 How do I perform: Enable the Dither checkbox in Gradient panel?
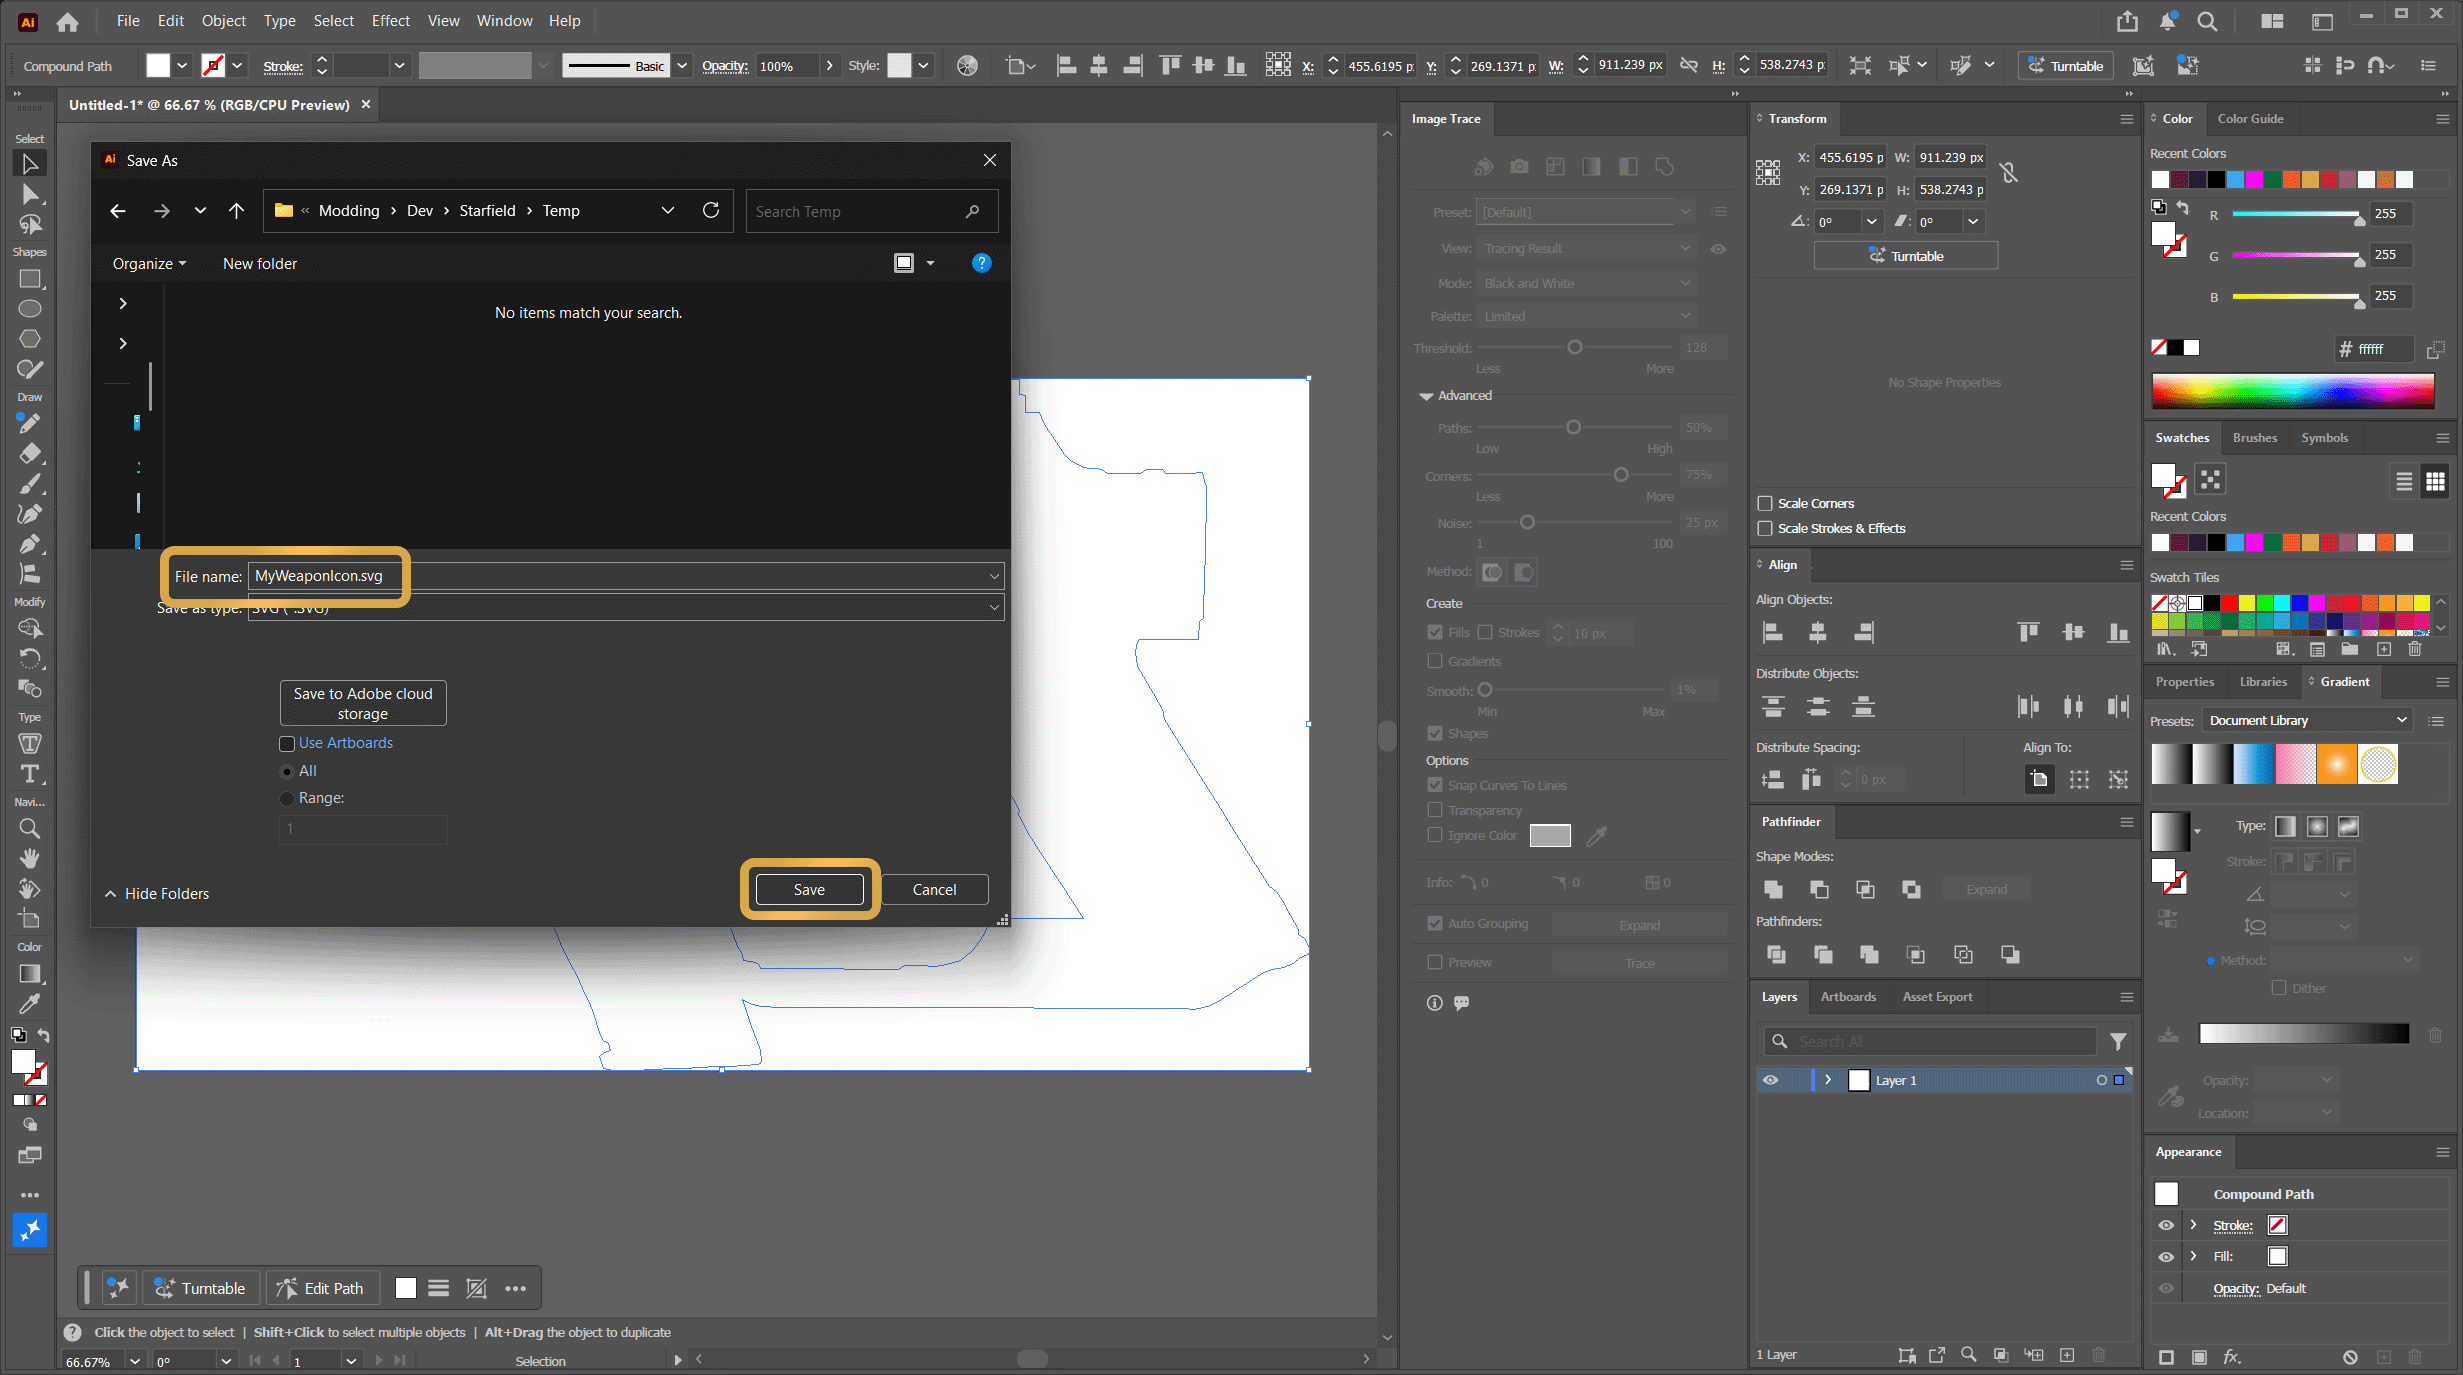click(2279, 988)
